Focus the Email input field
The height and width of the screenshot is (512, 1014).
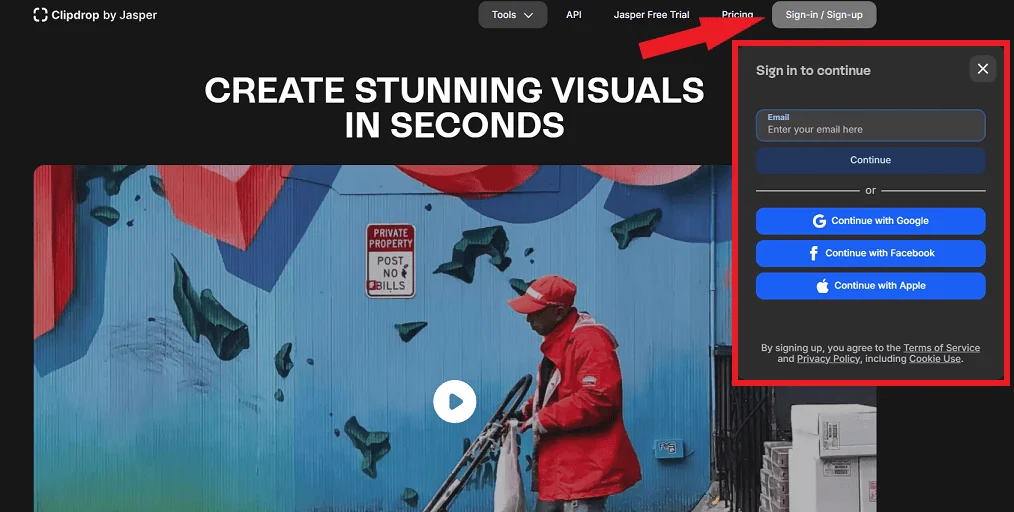click(x=870, y=125)
